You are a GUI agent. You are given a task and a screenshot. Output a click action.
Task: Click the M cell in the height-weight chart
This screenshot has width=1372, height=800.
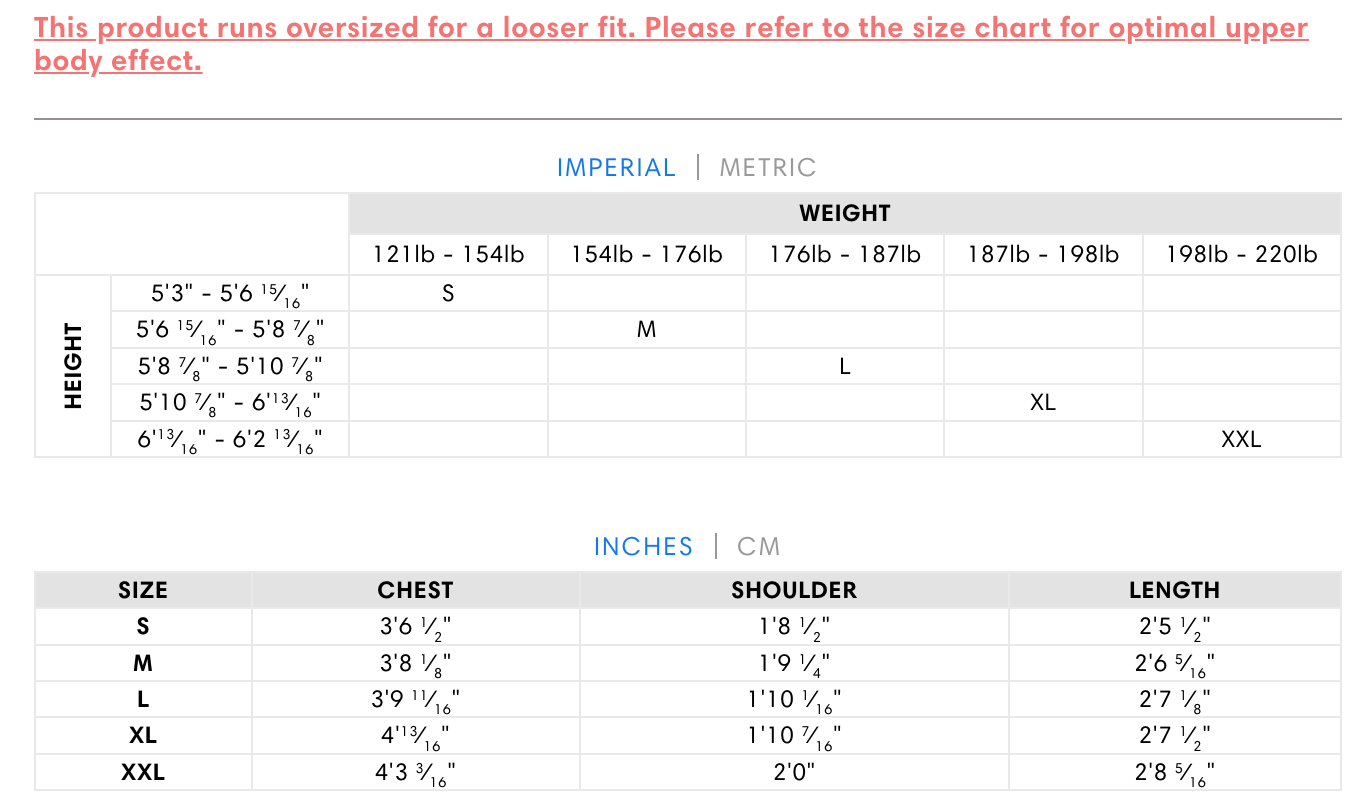click(x=646, y=329)
